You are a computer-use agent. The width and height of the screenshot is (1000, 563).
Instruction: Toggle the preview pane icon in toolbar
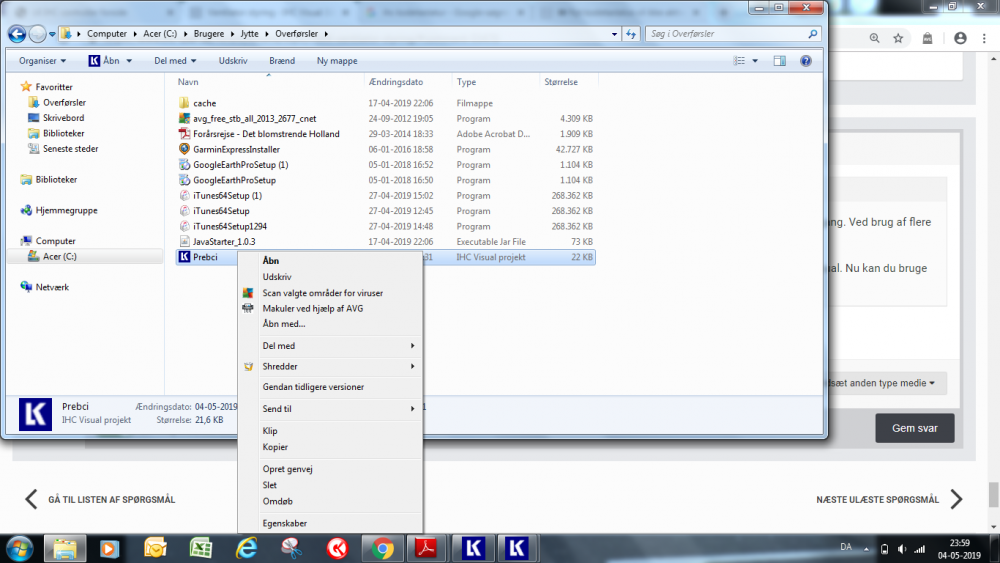tap(780, 61)
